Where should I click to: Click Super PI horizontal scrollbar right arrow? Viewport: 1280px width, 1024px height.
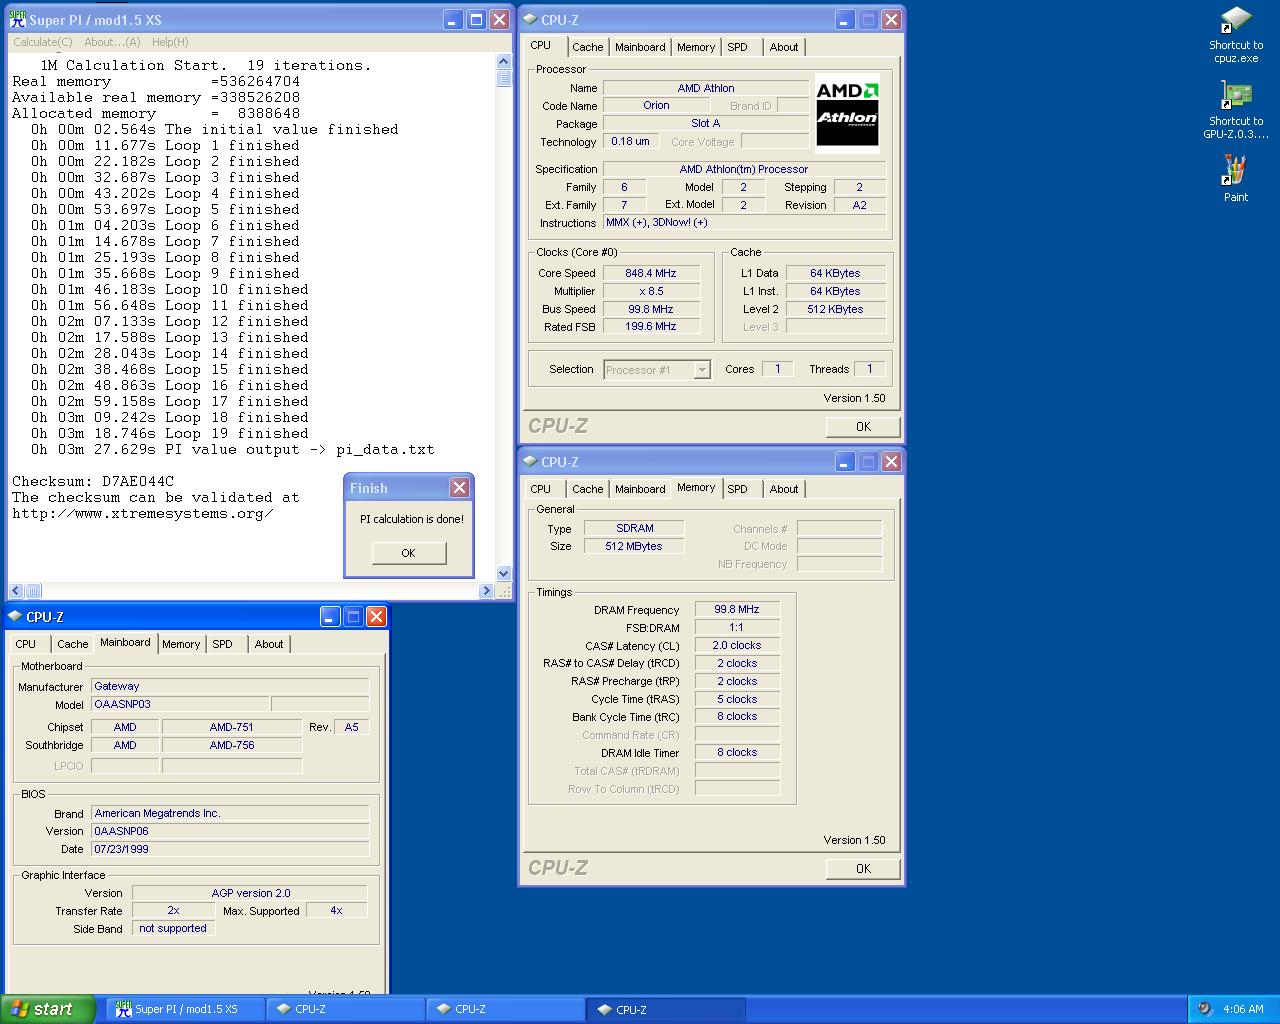click(x=486, y=590)
